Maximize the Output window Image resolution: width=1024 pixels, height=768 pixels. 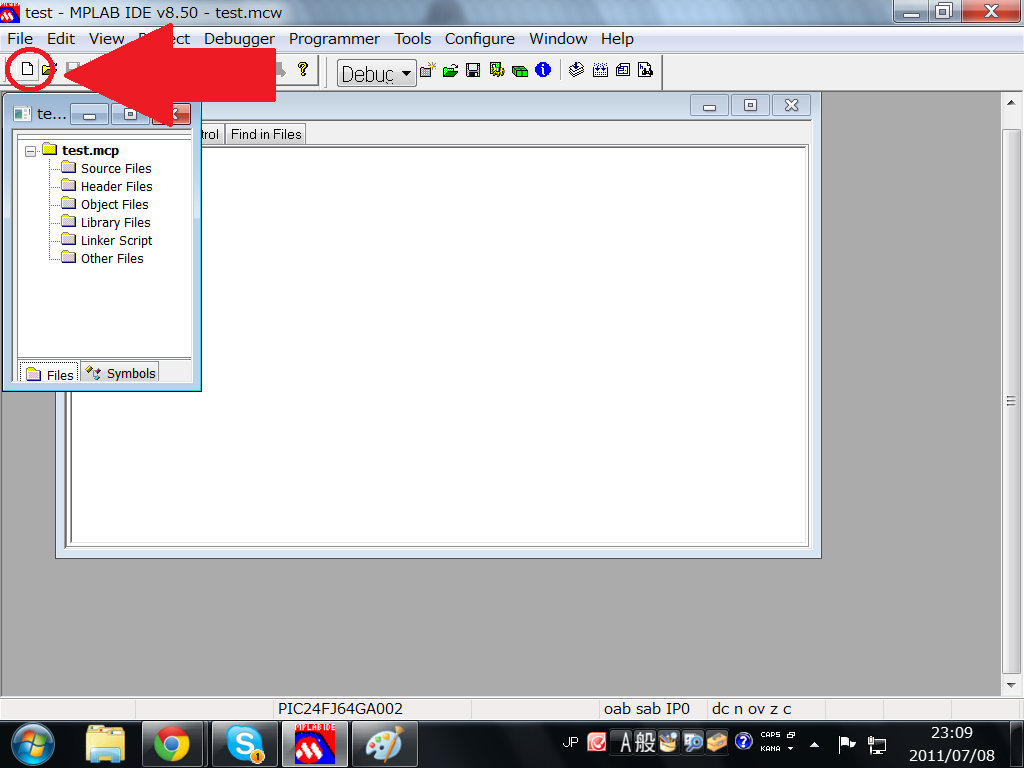pyautogui.click(x=750, y=106)
